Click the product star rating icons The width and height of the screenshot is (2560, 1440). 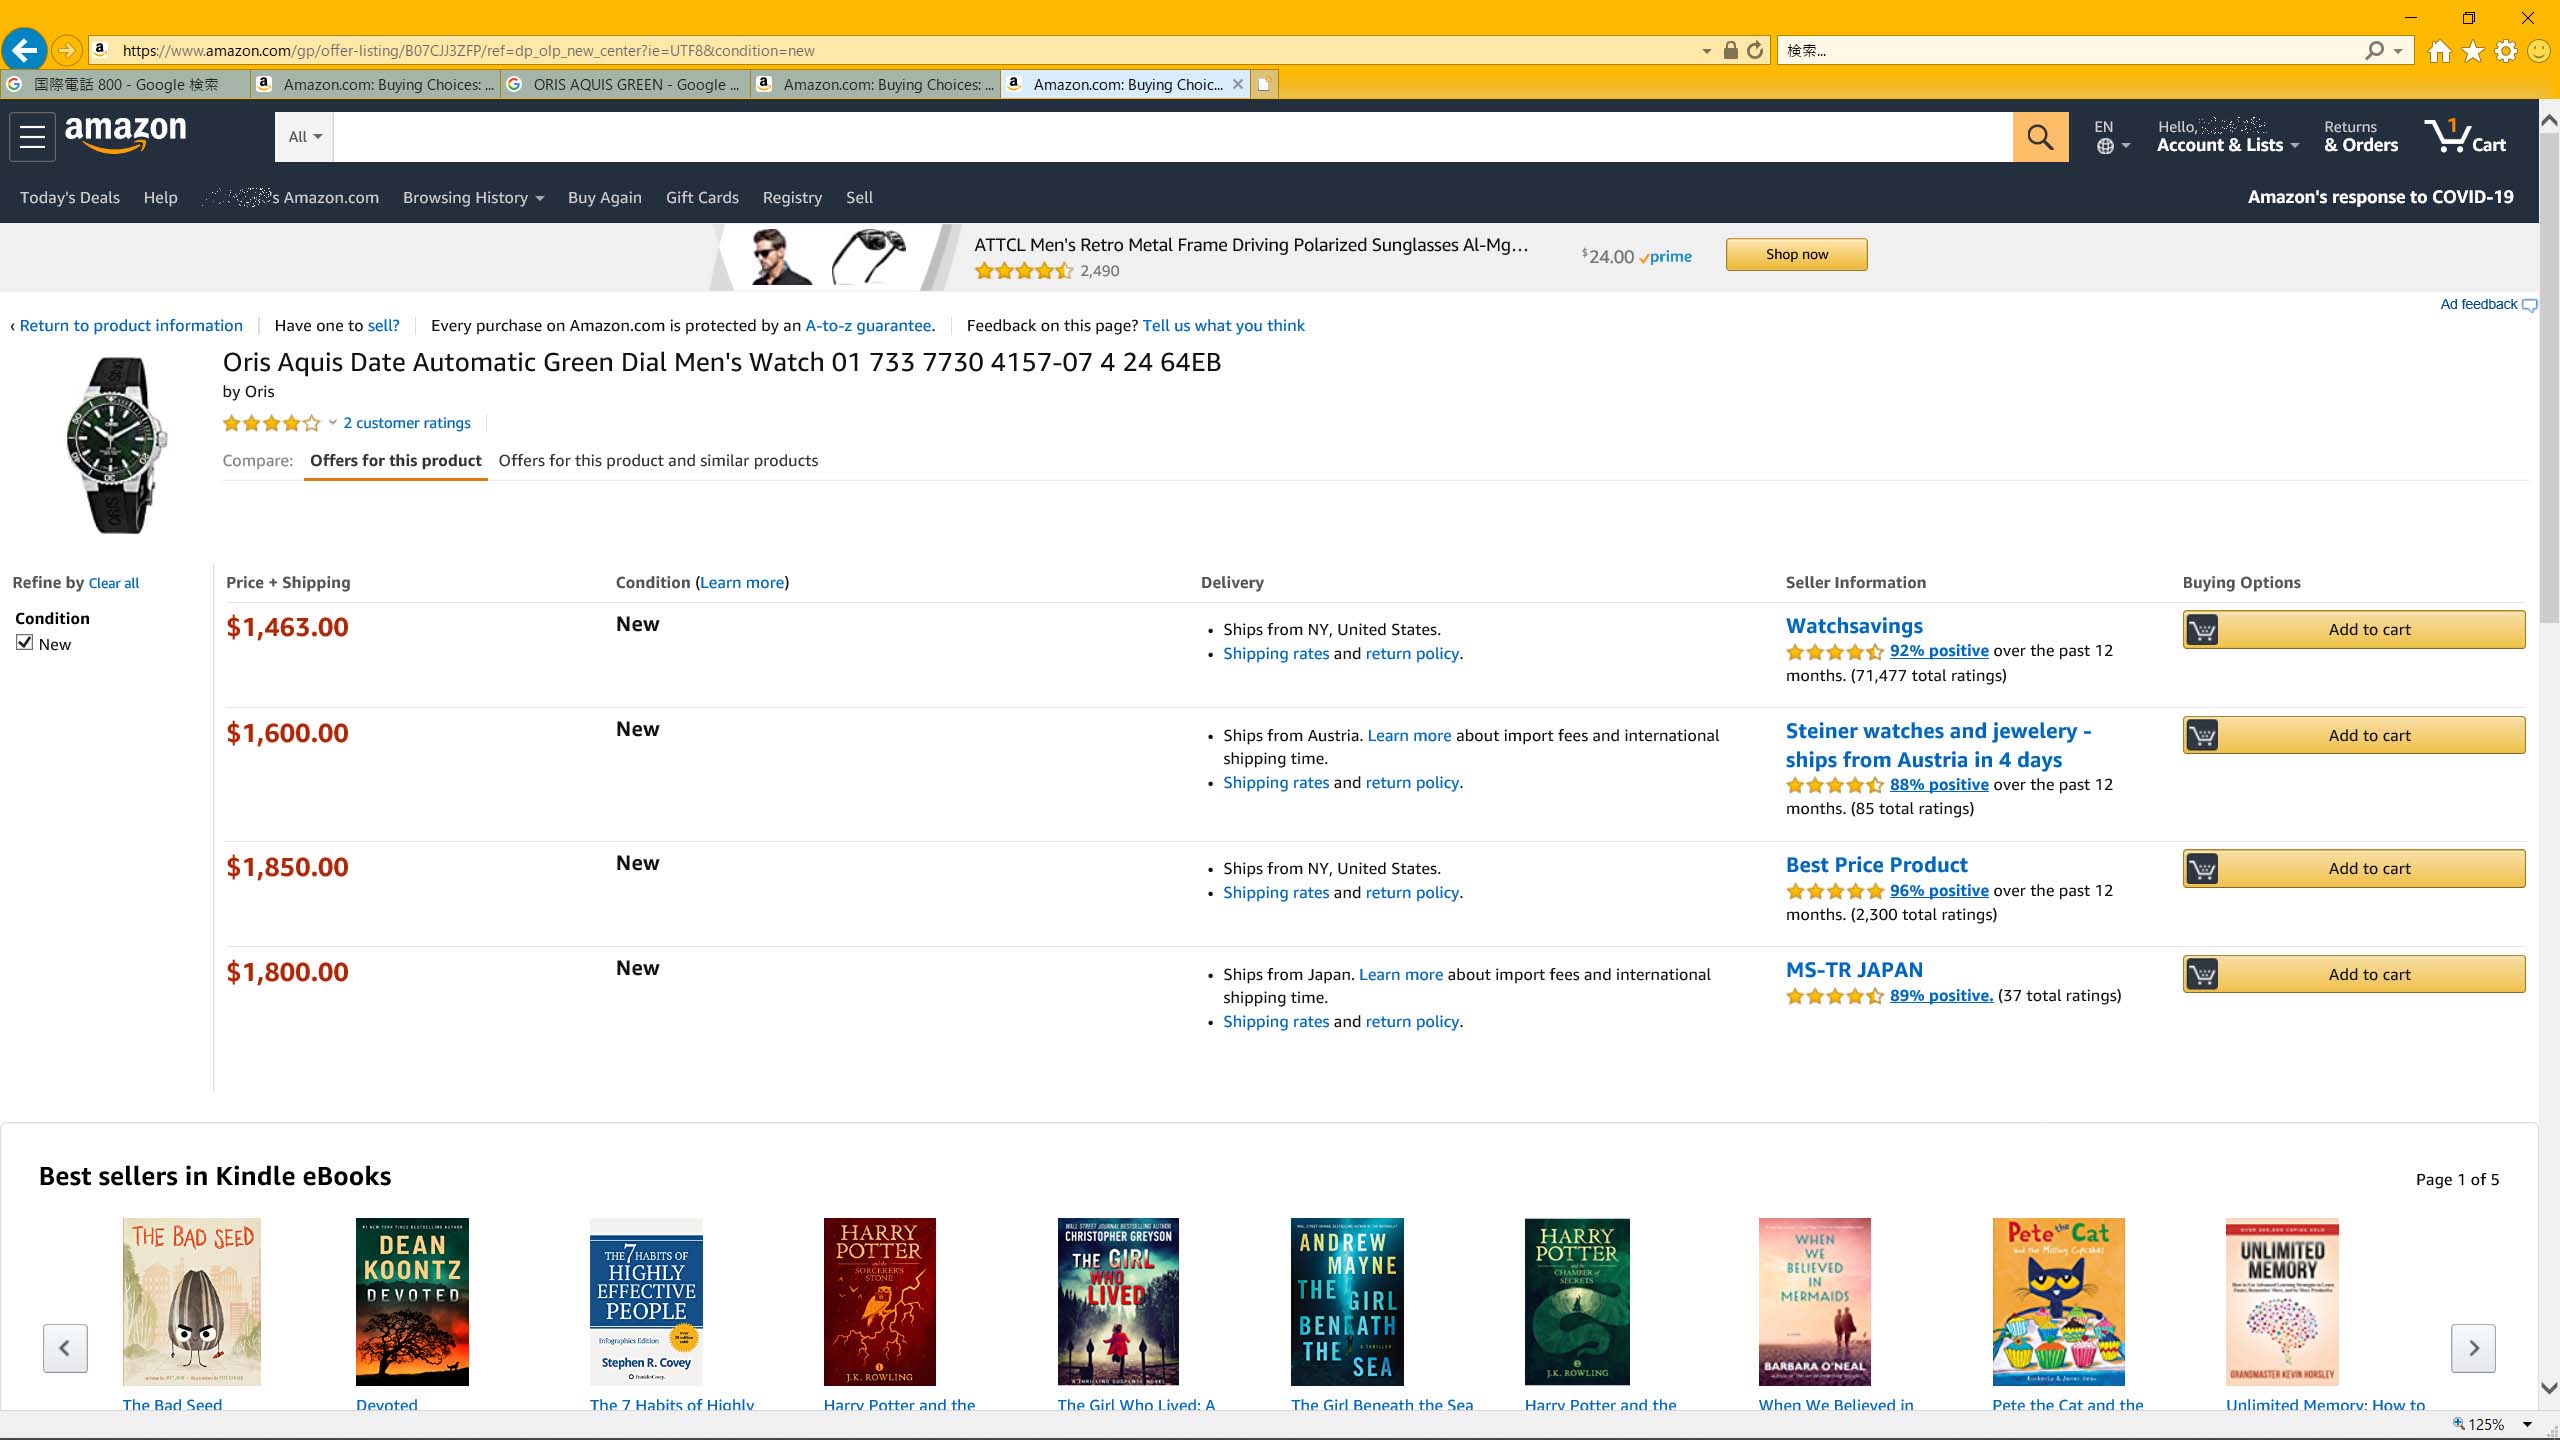[271, 423]
